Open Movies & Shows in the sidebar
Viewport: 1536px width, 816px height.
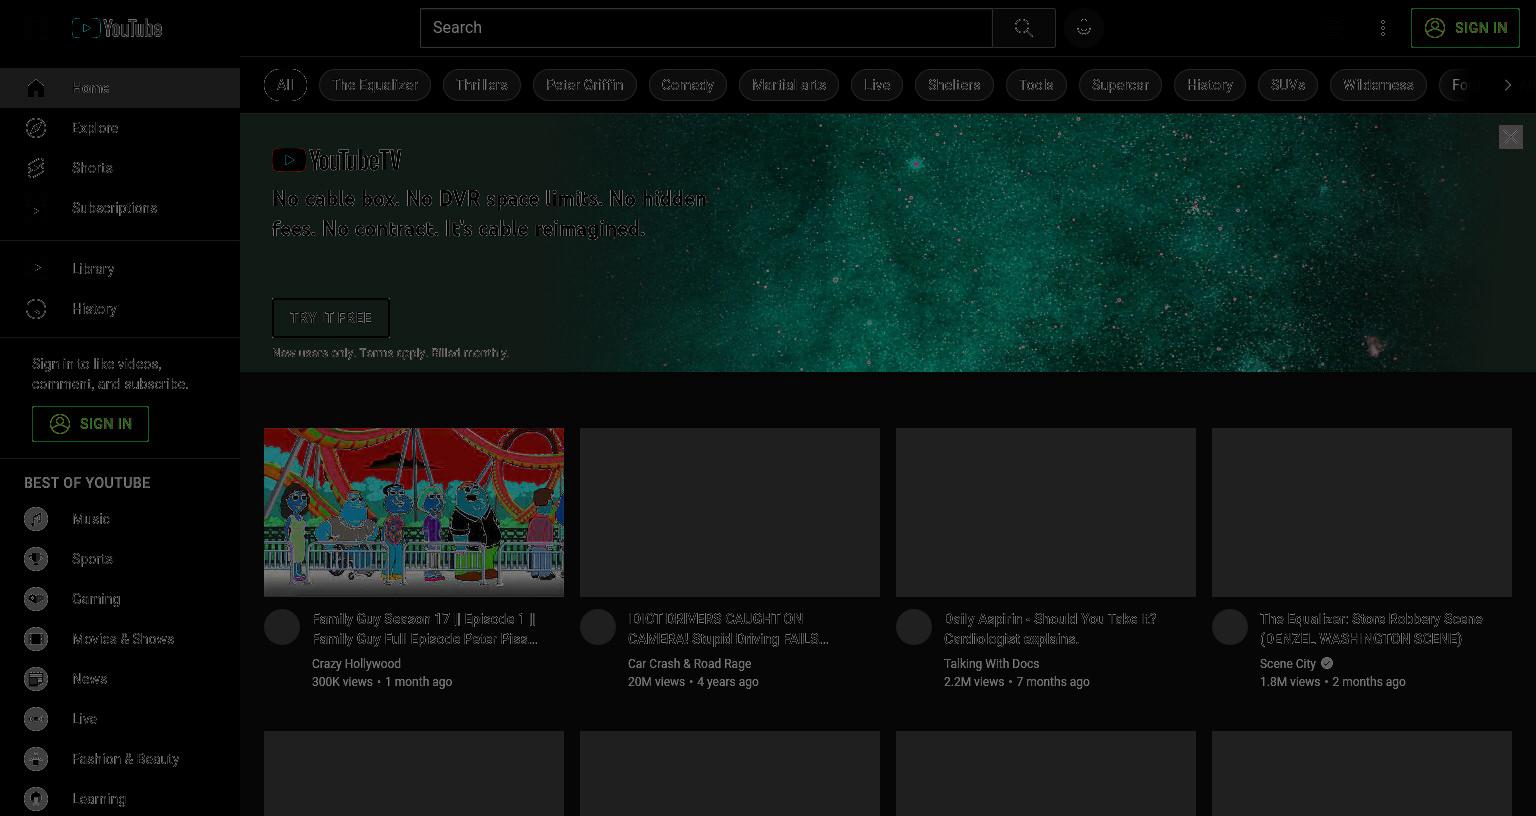[x=120, y=639]
